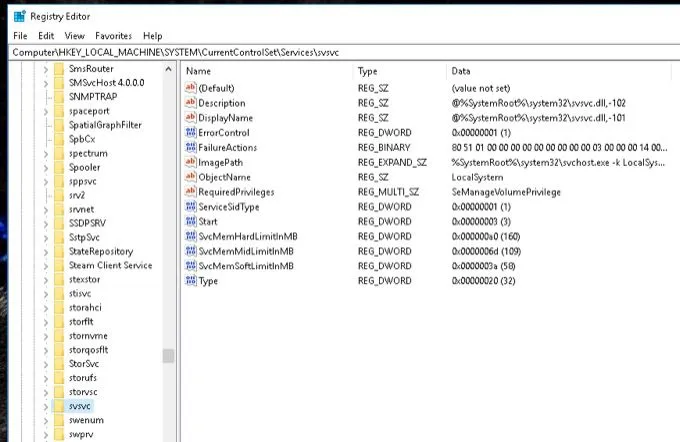The height and width of the screenshot is (442, 680).
Task: Select the FailureActions binary icon
Action: (190, 147)
